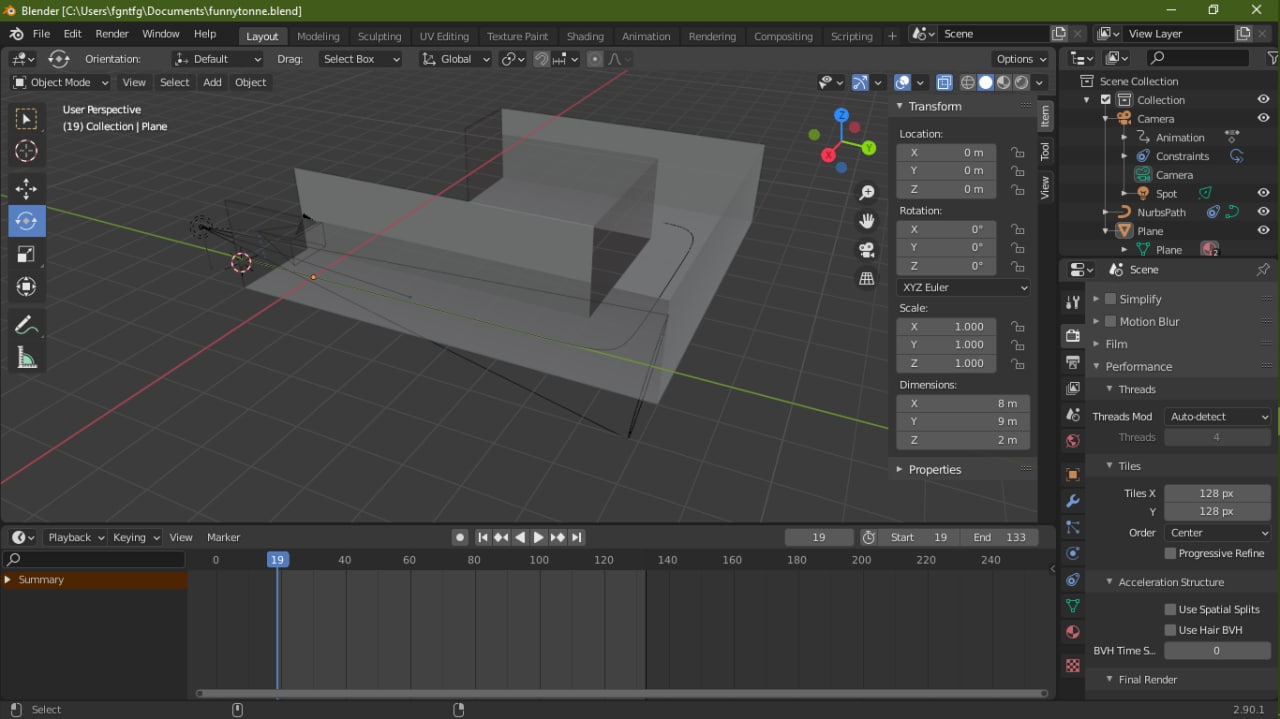Enable the Simplify checkbox

[1110, 299]
